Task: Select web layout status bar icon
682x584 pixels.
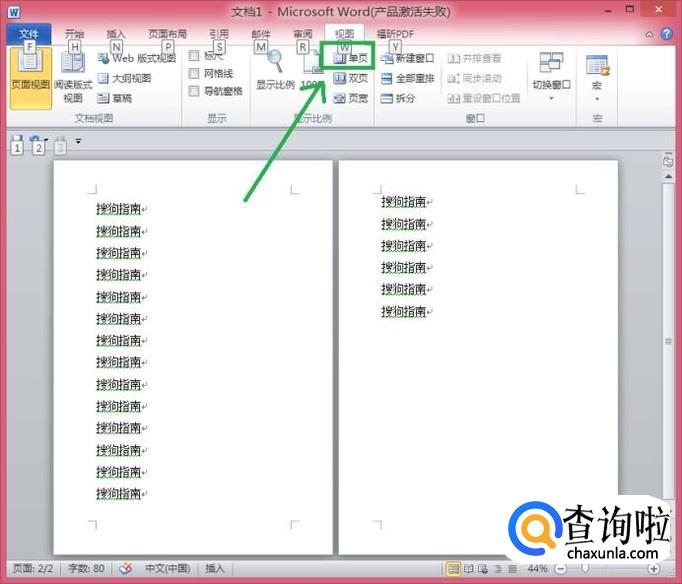Action: pyautogui.click(x=483, y=568)
